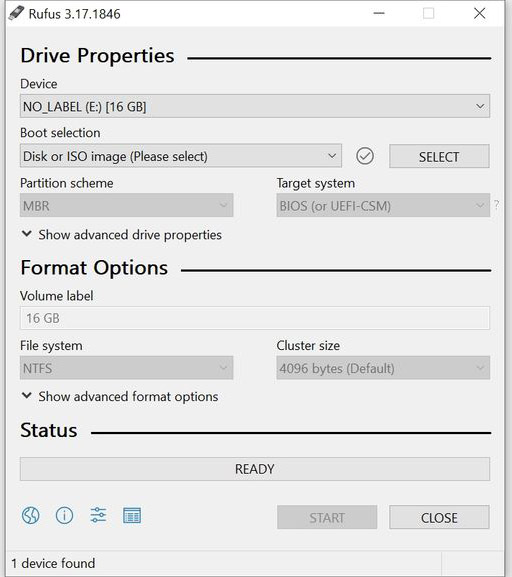This screenshot has height=577, width=512.
Task: Click the checksum checkmark circle icon
Action: 365,156
